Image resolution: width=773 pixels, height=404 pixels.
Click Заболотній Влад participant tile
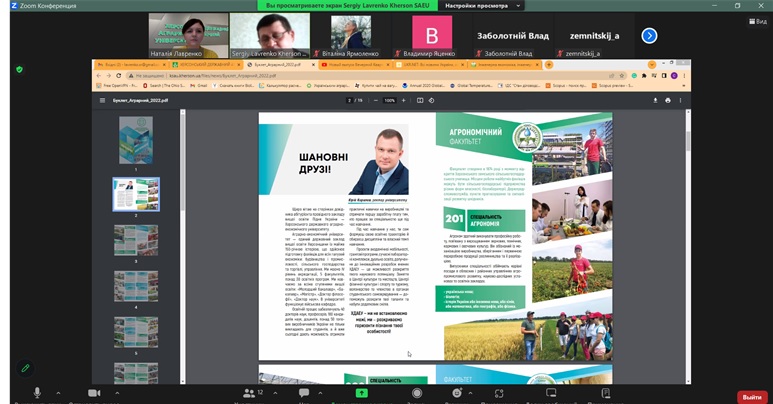[513, 36]
